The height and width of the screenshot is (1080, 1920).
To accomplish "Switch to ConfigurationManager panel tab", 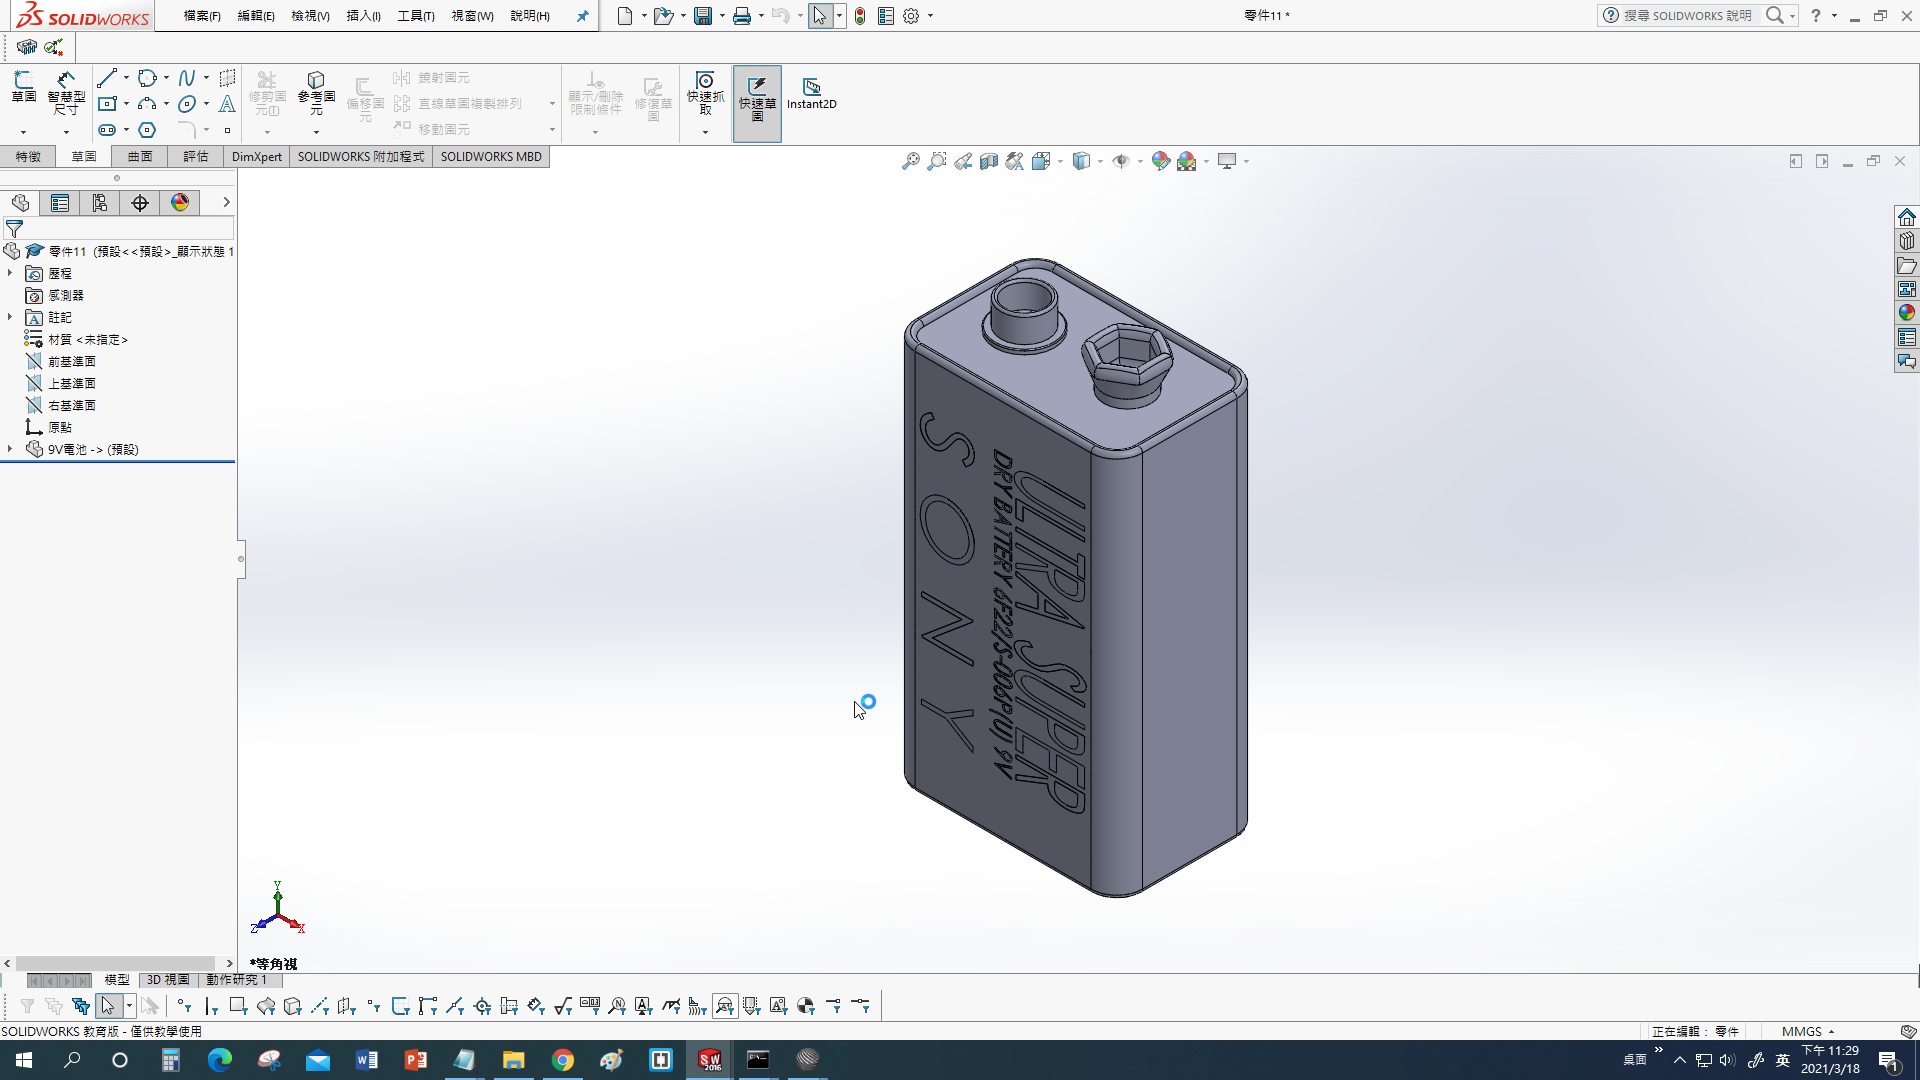I will tap(100, 203).
